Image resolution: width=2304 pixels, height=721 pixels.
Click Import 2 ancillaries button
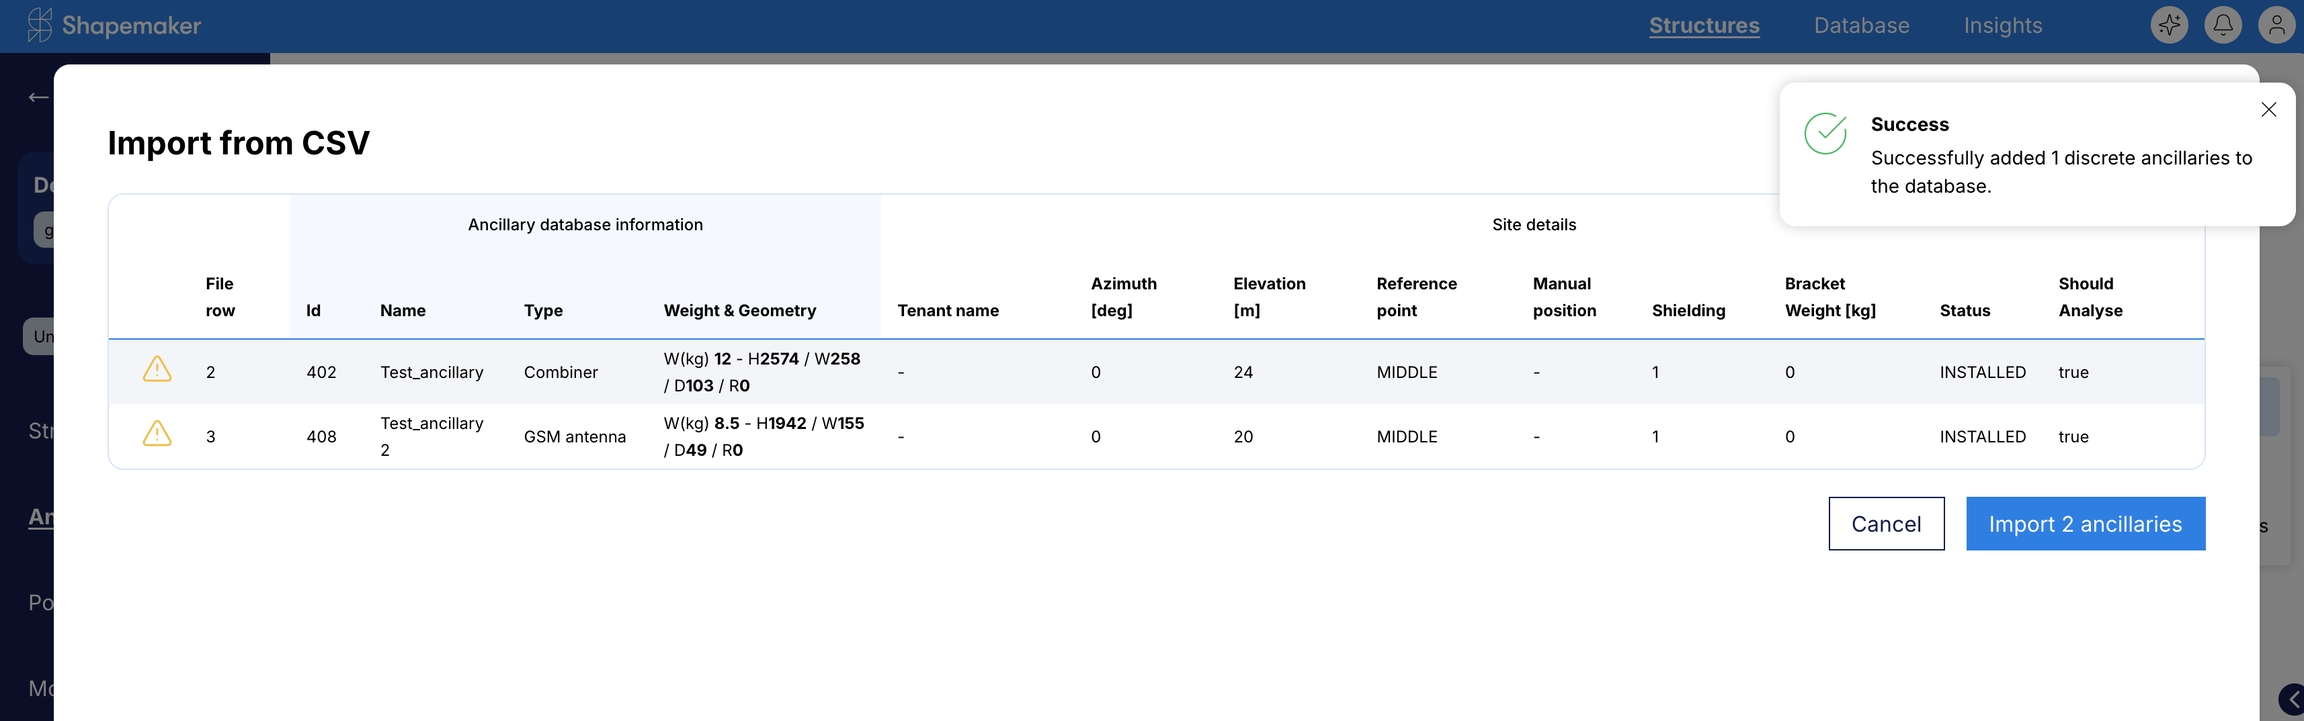(x=2085, y=524)
